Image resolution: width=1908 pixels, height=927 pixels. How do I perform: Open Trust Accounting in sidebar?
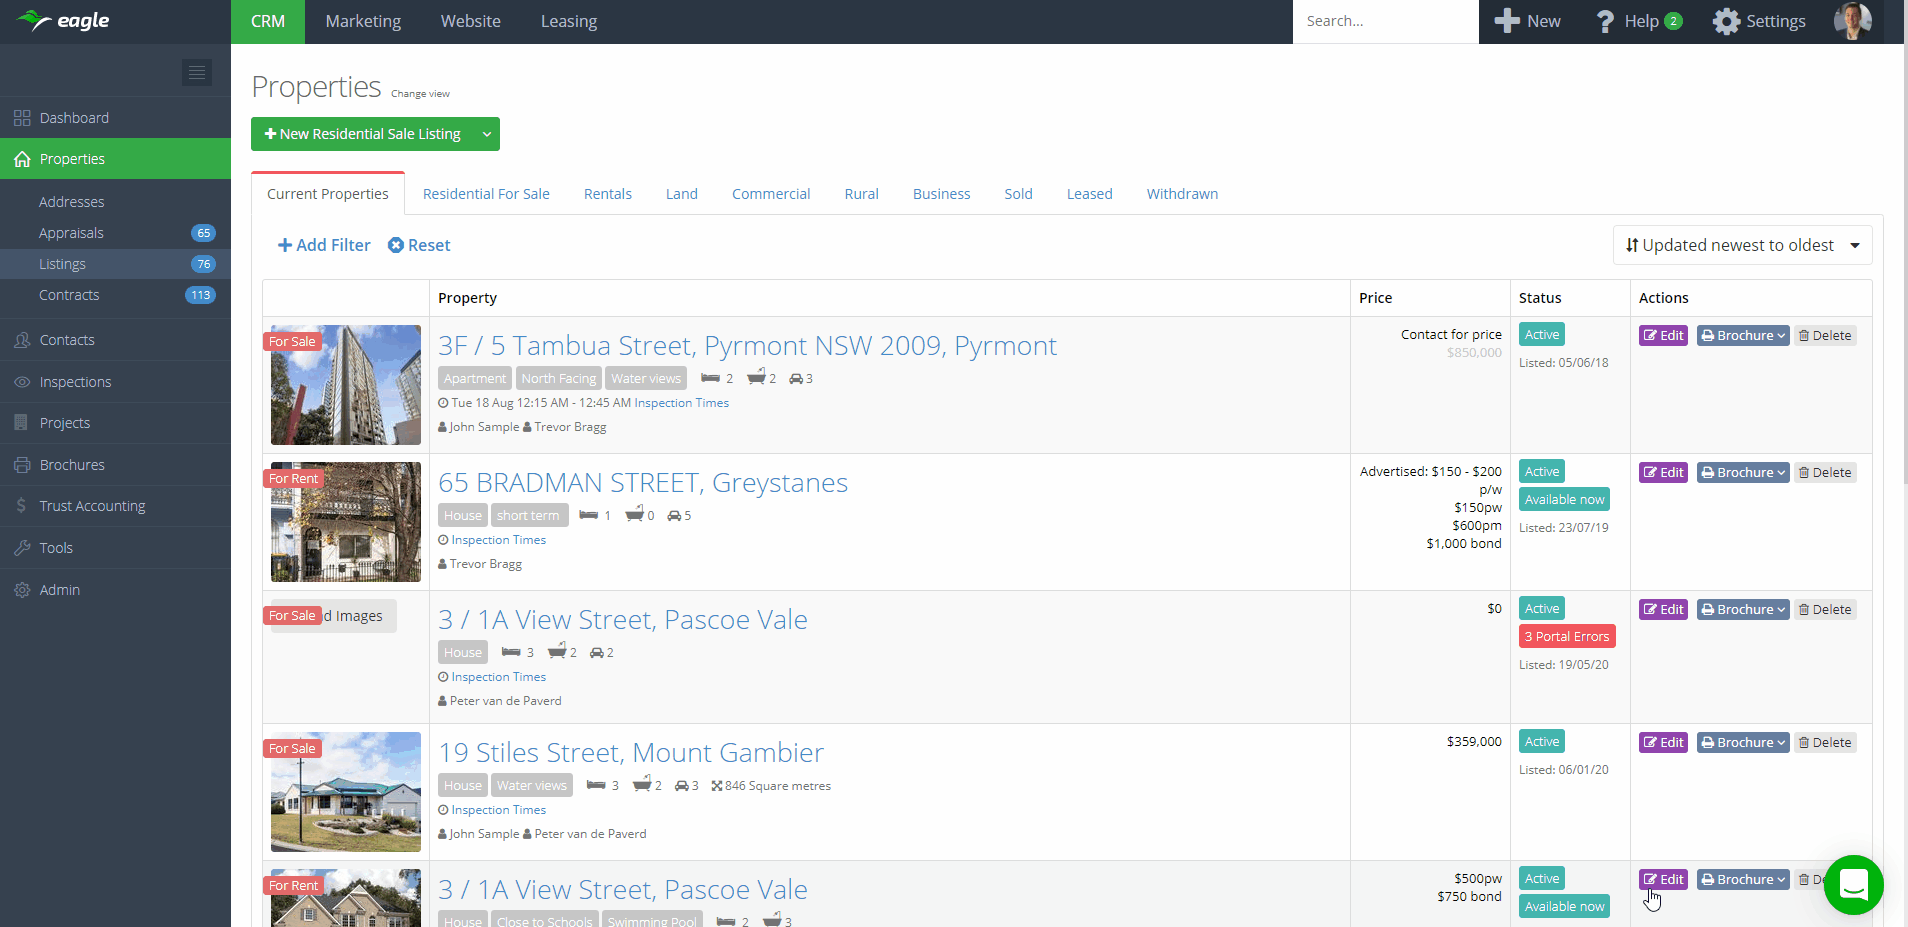[92, 506]
